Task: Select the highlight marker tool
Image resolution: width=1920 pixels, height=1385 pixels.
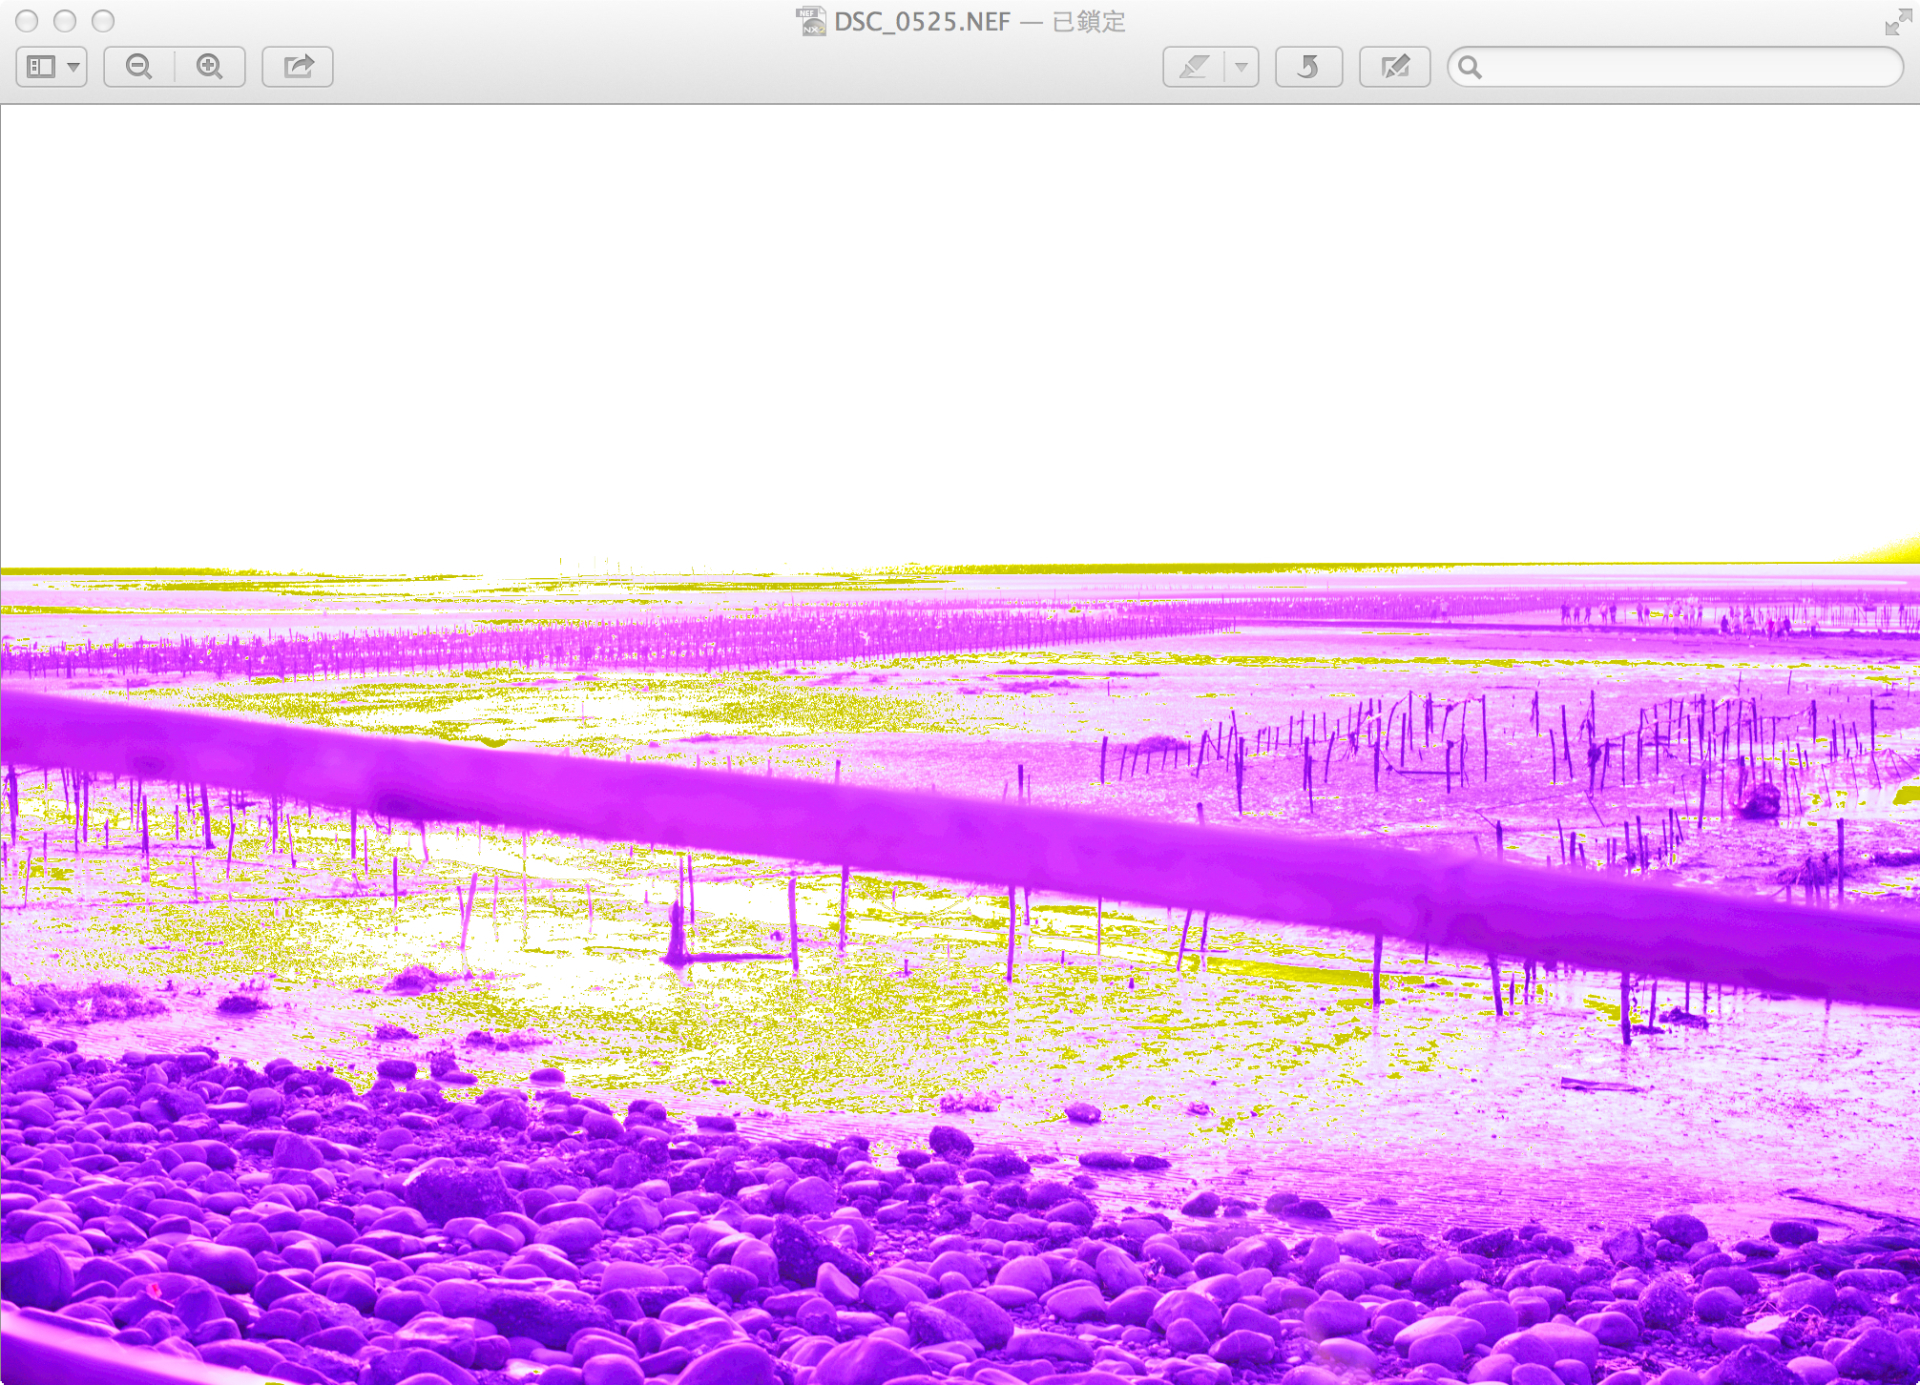Action: [x=1194, y=67]
